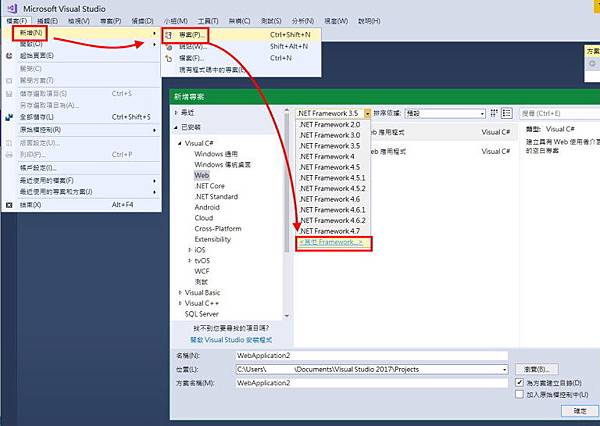This screenshot has width=600, height=426.
Task: Open 最近使用的檔案(F) recent files submenu
Action: point(81,181)
